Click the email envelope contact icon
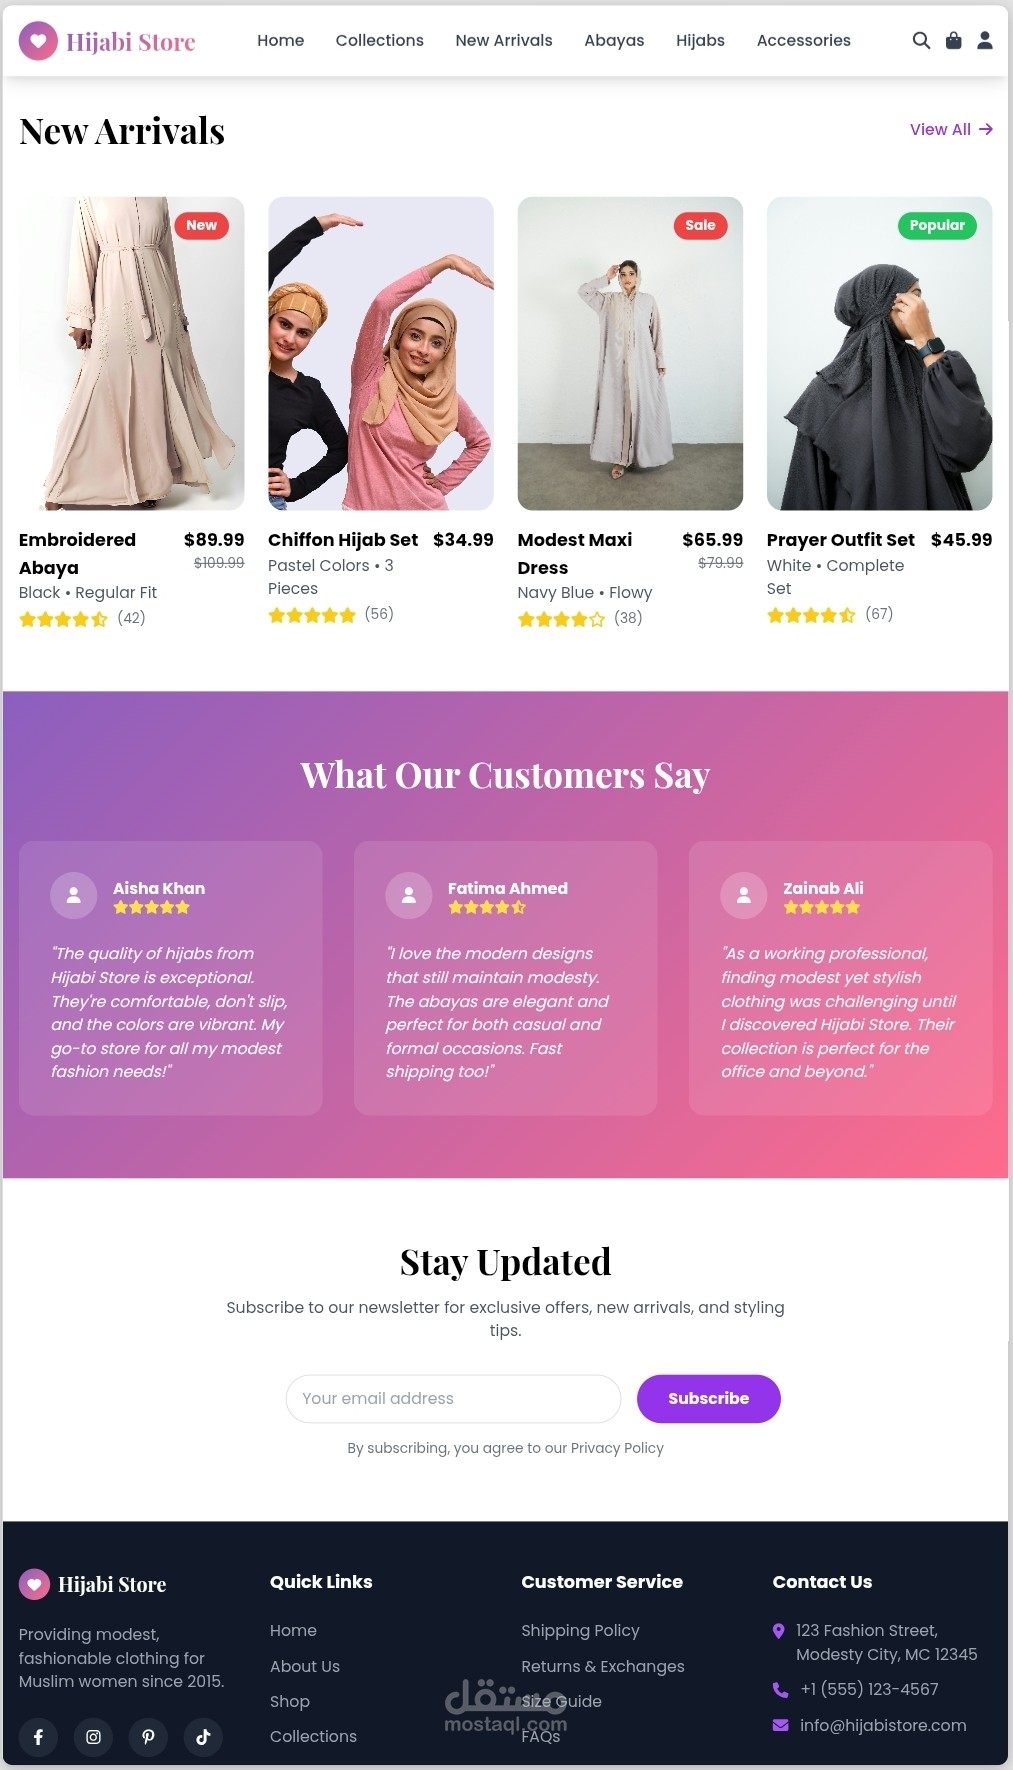Image resolution: width=1013 pixels, height=1770 pixels. 780,1725
